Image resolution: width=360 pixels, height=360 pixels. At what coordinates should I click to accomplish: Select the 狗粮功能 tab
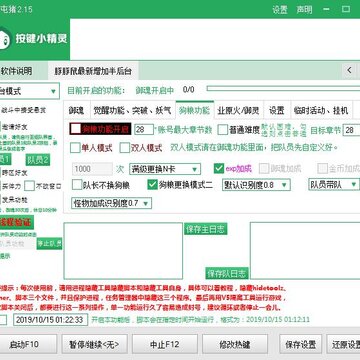195,110
